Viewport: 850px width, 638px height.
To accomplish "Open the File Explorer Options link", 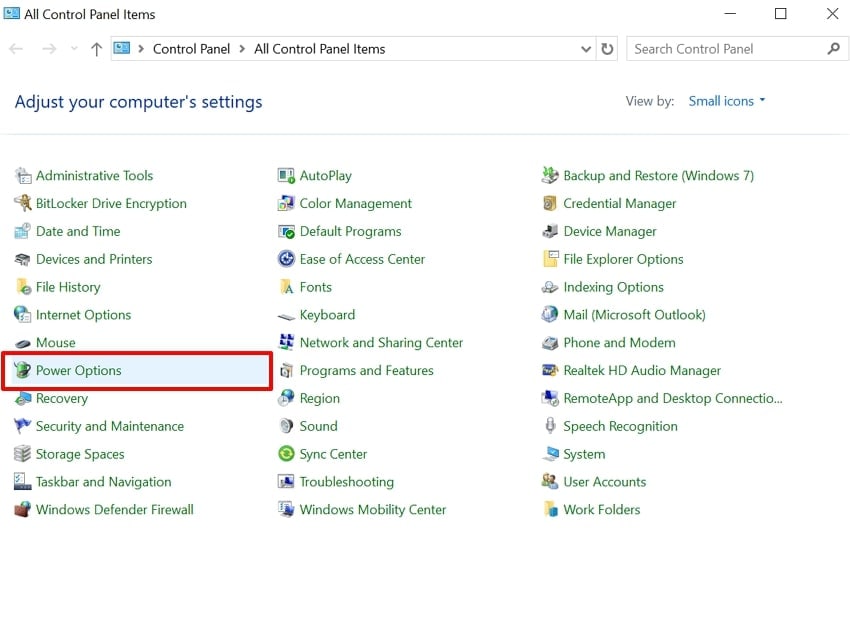I will (623, 259).
